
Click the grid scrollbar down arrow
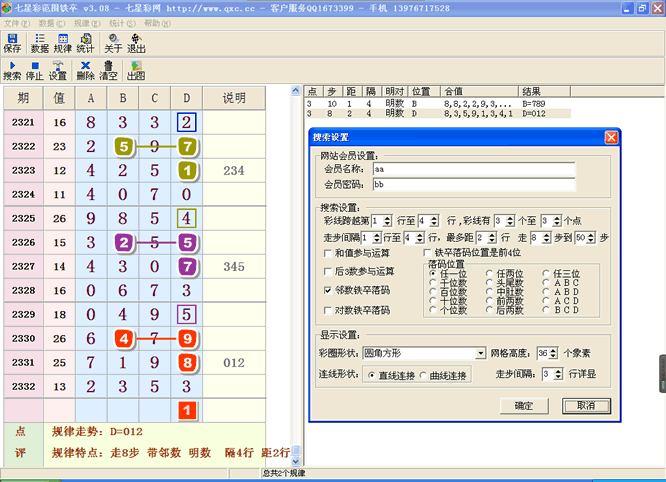[x=296, y=461]
